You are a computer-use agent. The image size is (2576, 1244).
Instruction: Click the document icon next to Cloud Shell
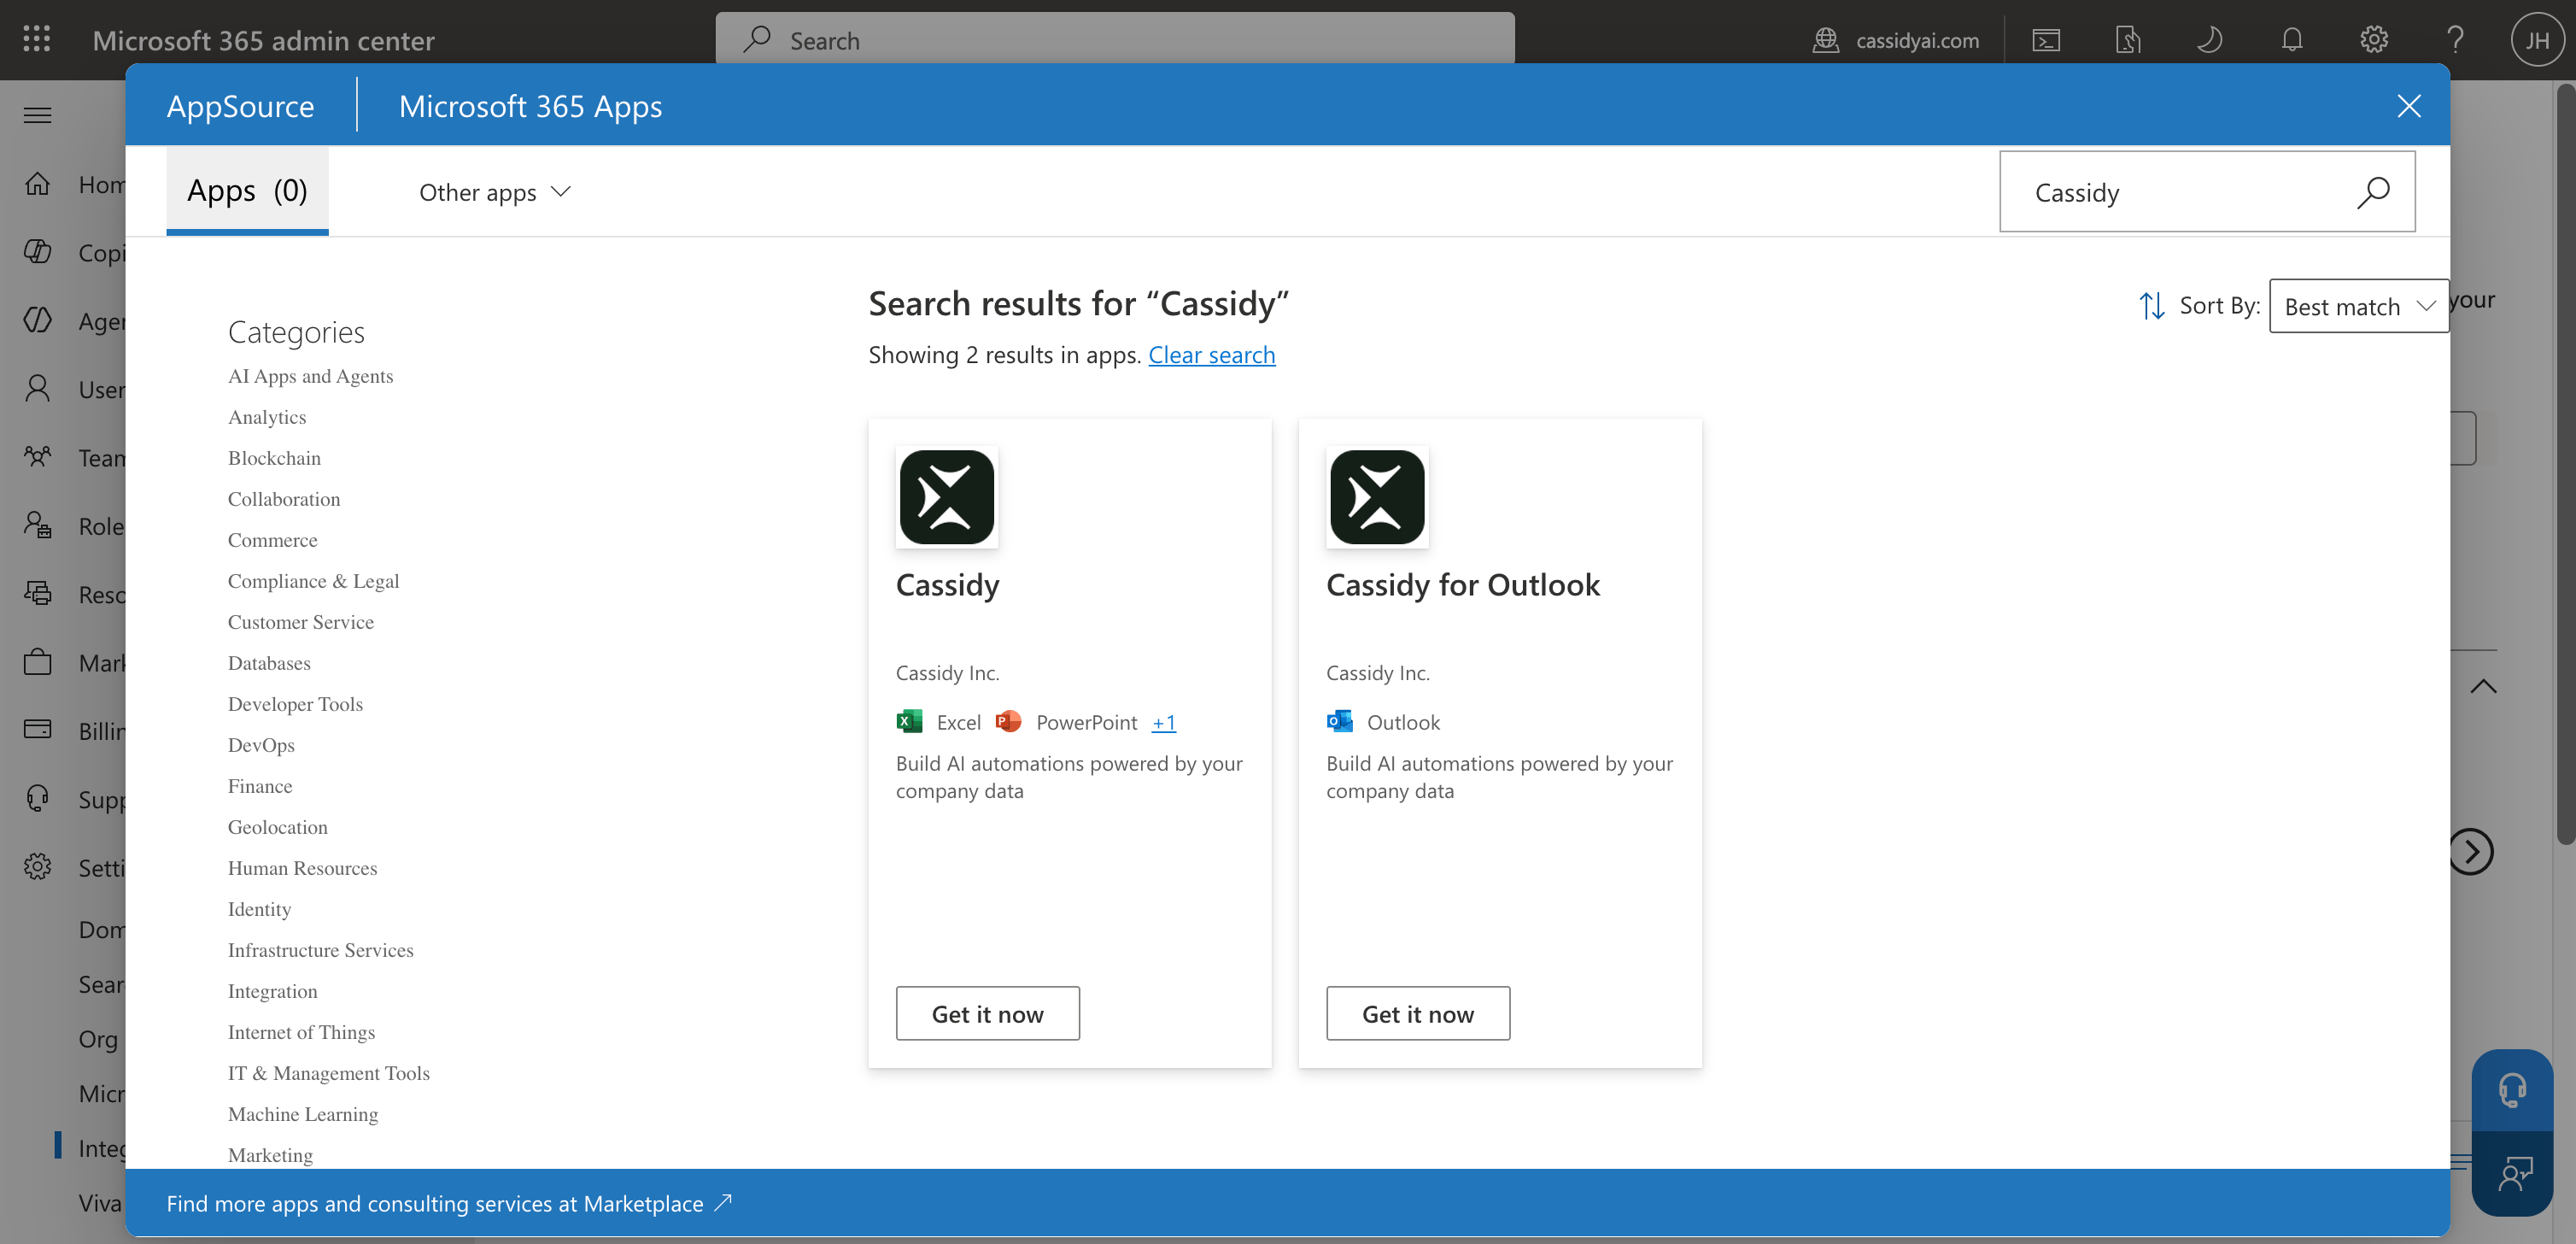coord(2128,40)
